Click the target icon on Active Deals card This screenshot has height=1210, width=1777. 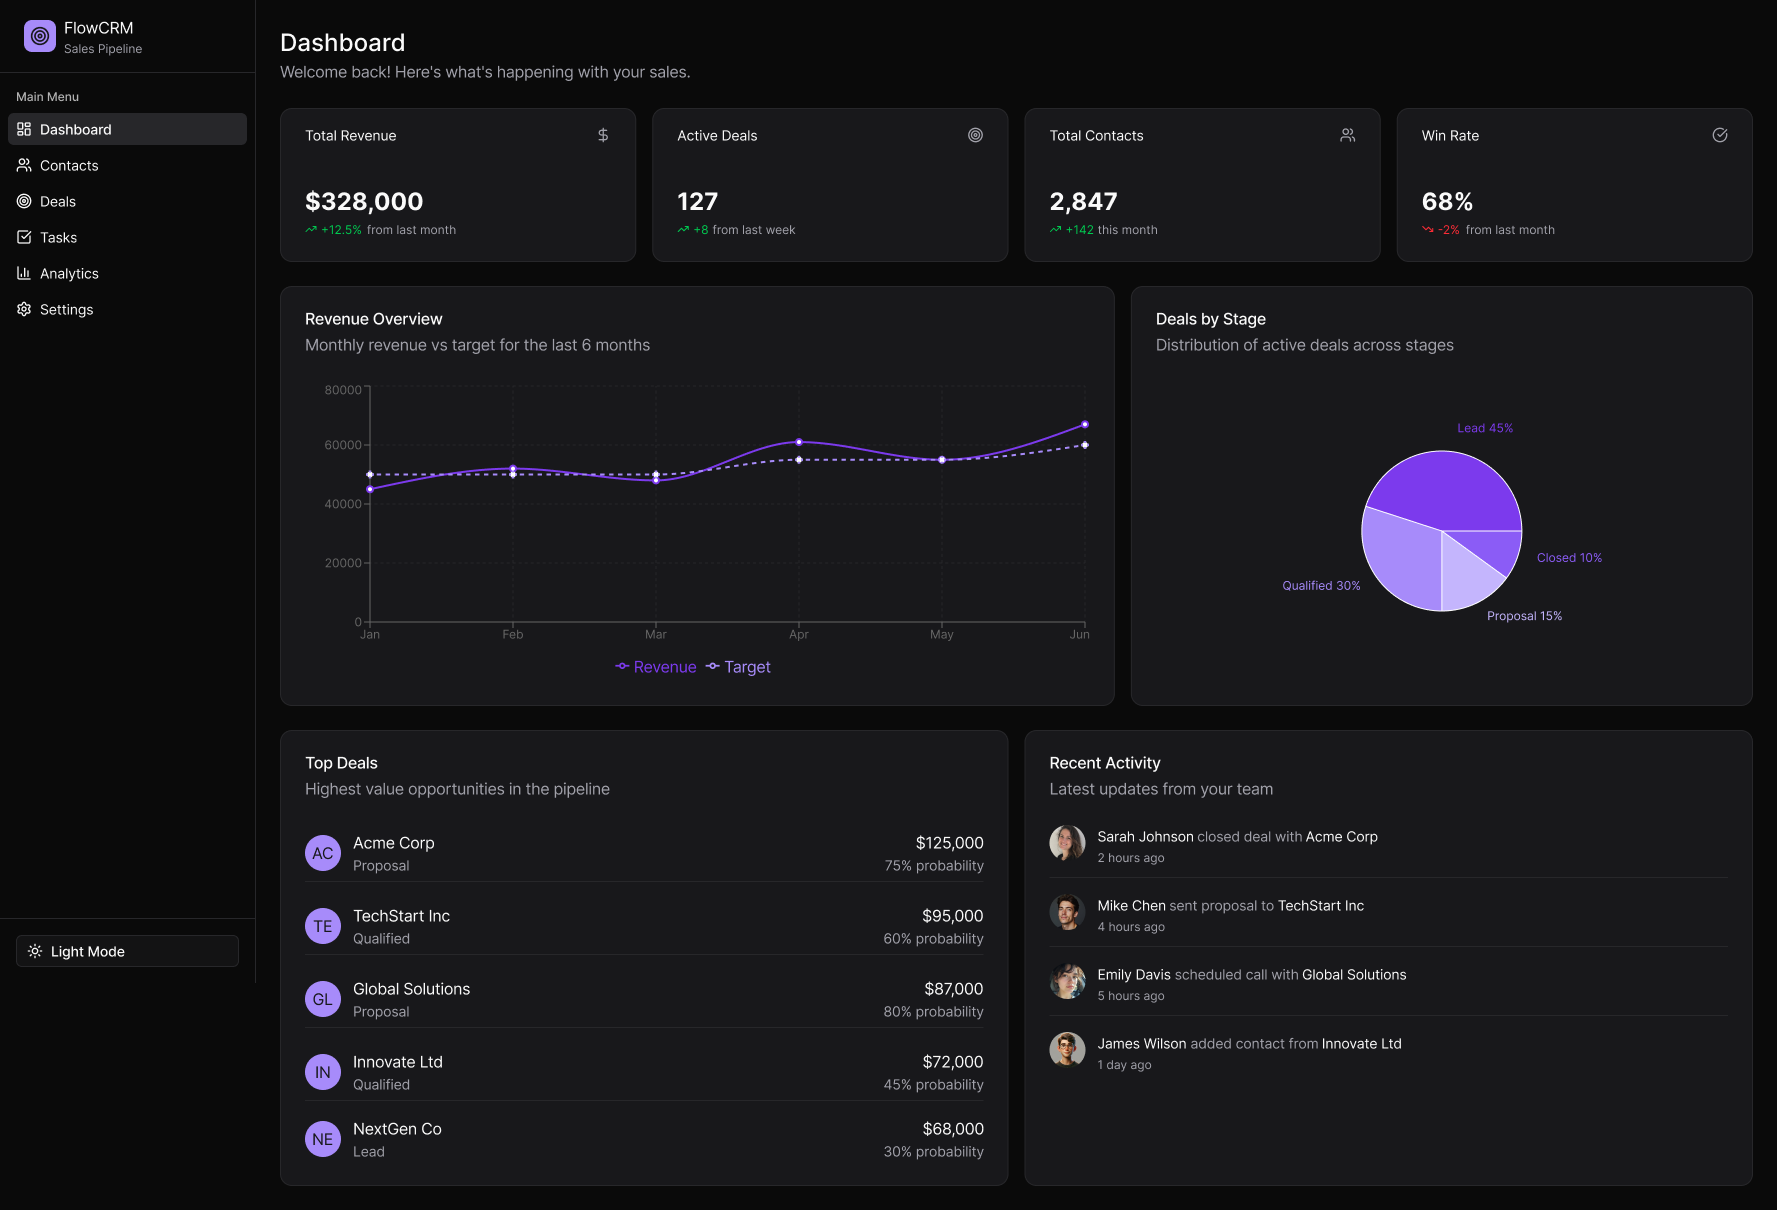click(975, 135)
